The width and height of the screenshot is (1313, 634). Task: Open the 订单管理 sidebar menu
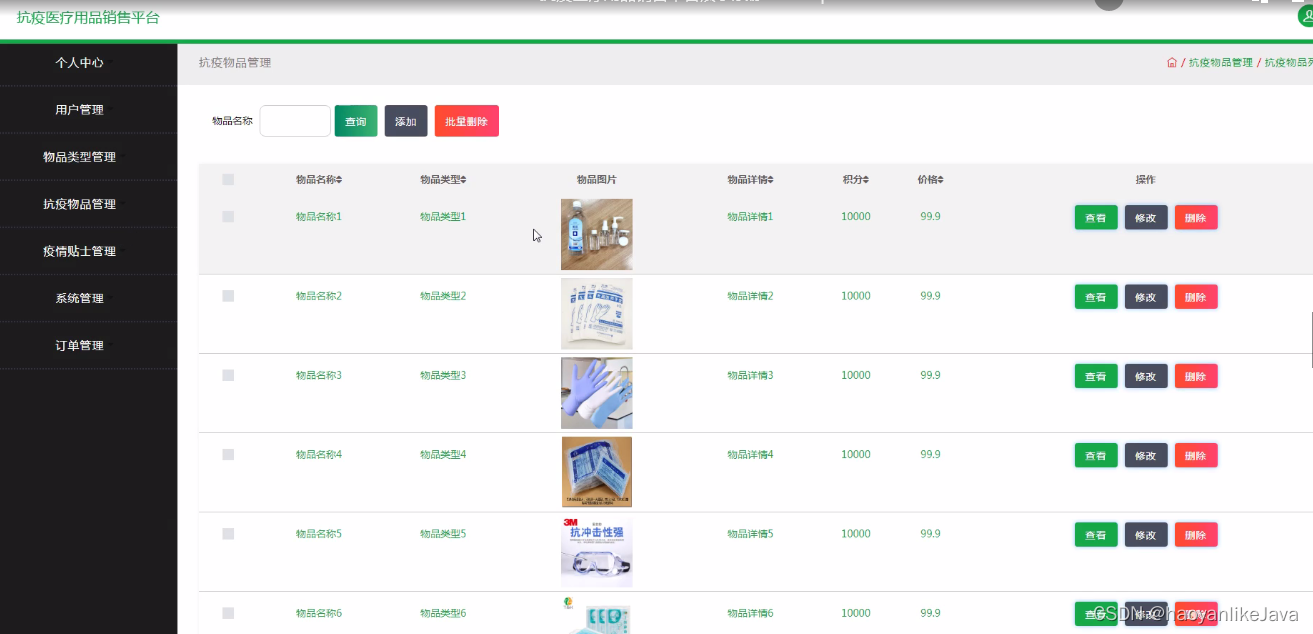click(80, 345)
